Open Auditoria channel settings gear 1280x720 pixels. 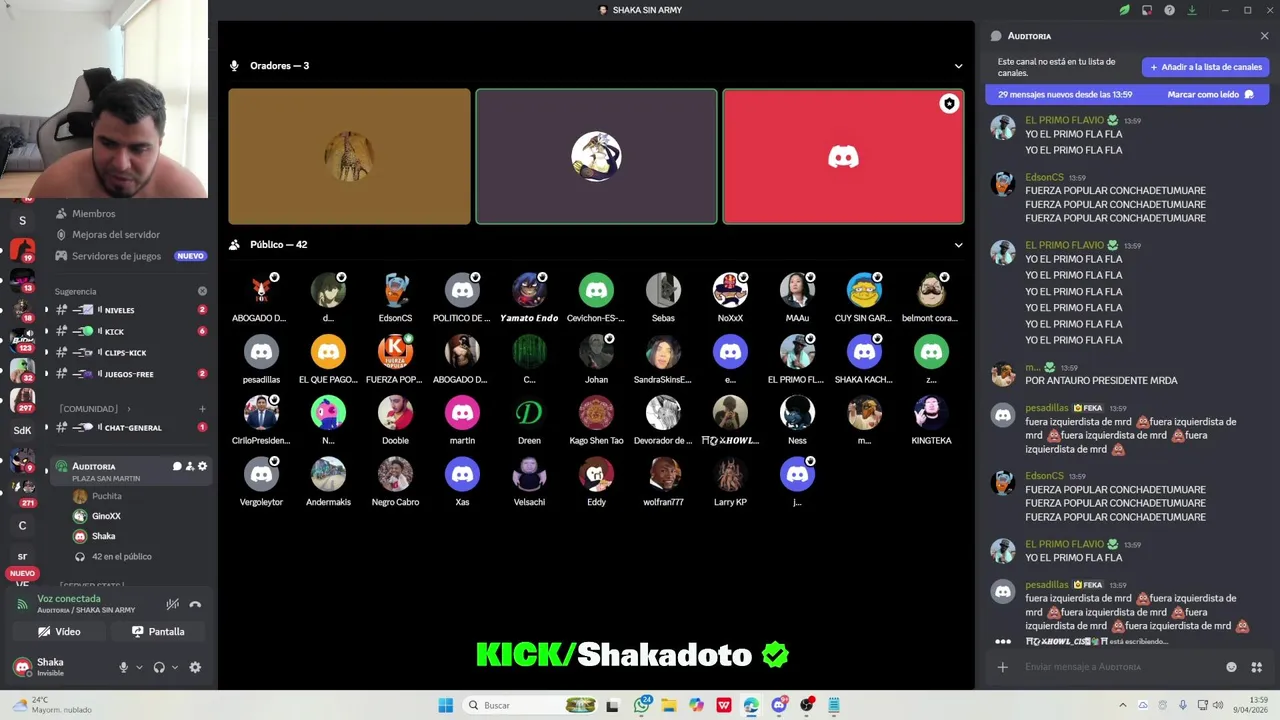point(202,466)
